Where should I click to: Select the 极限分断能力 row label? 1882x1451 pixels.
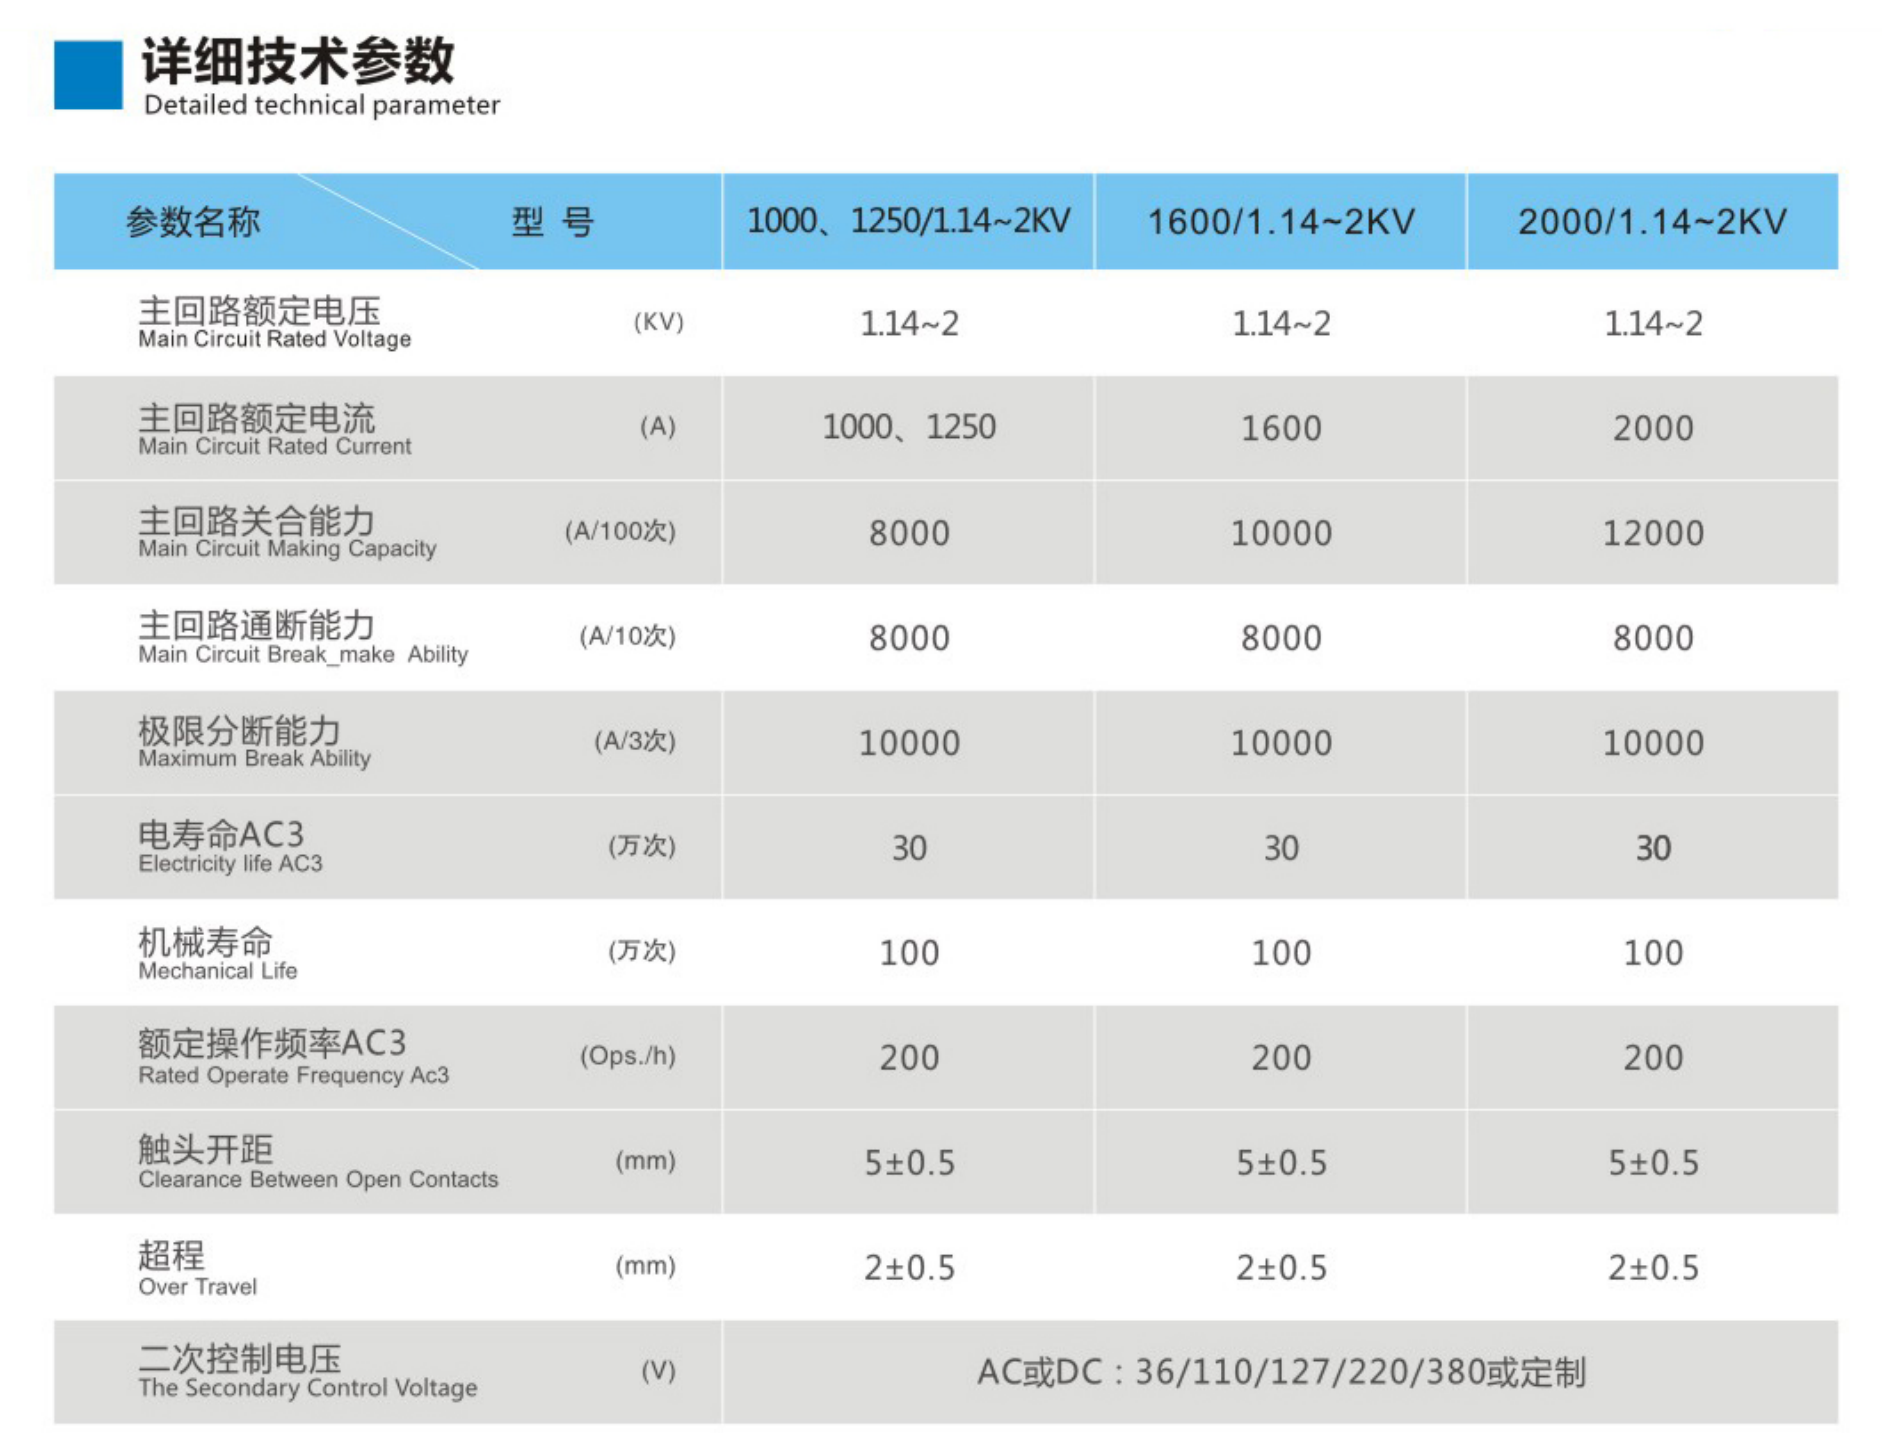[241, 731]
